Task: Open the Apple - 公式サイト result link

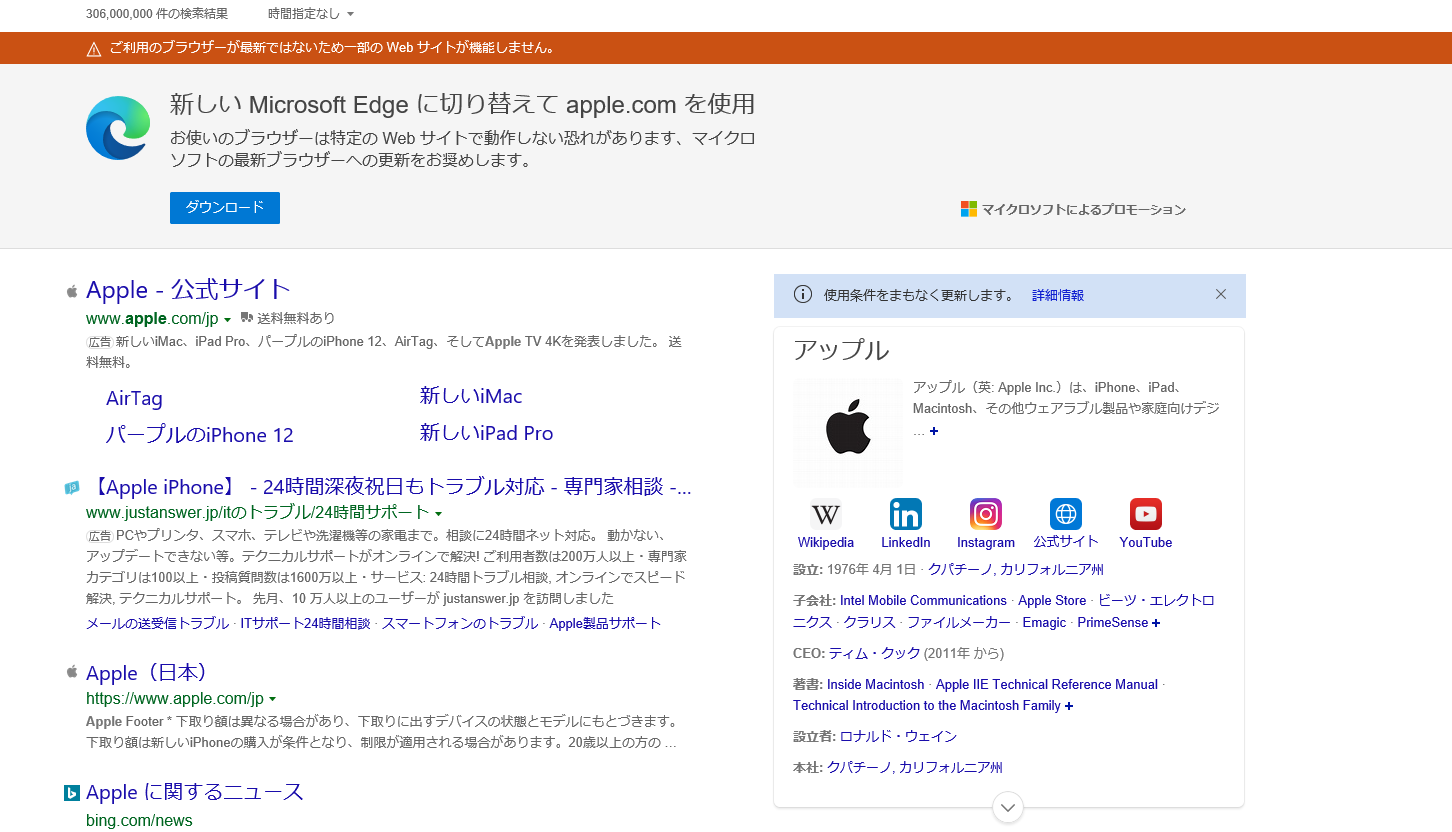Action: coord(188,290)
